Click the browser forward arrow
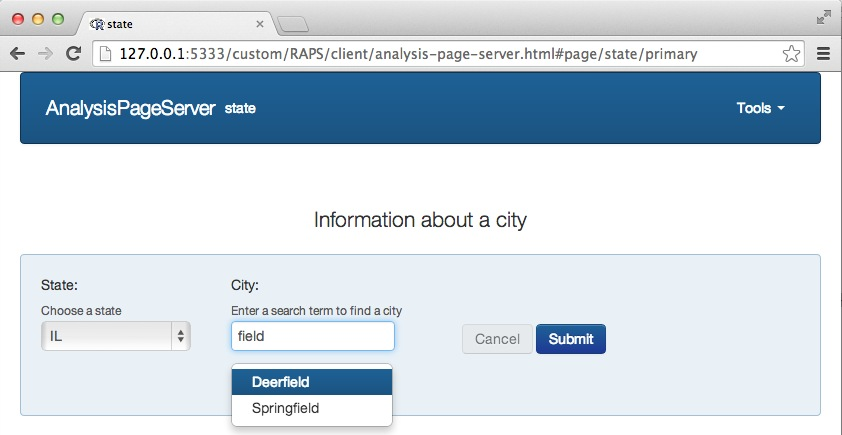The height and width of the screenshot is (435, 842). pos(45,54)
